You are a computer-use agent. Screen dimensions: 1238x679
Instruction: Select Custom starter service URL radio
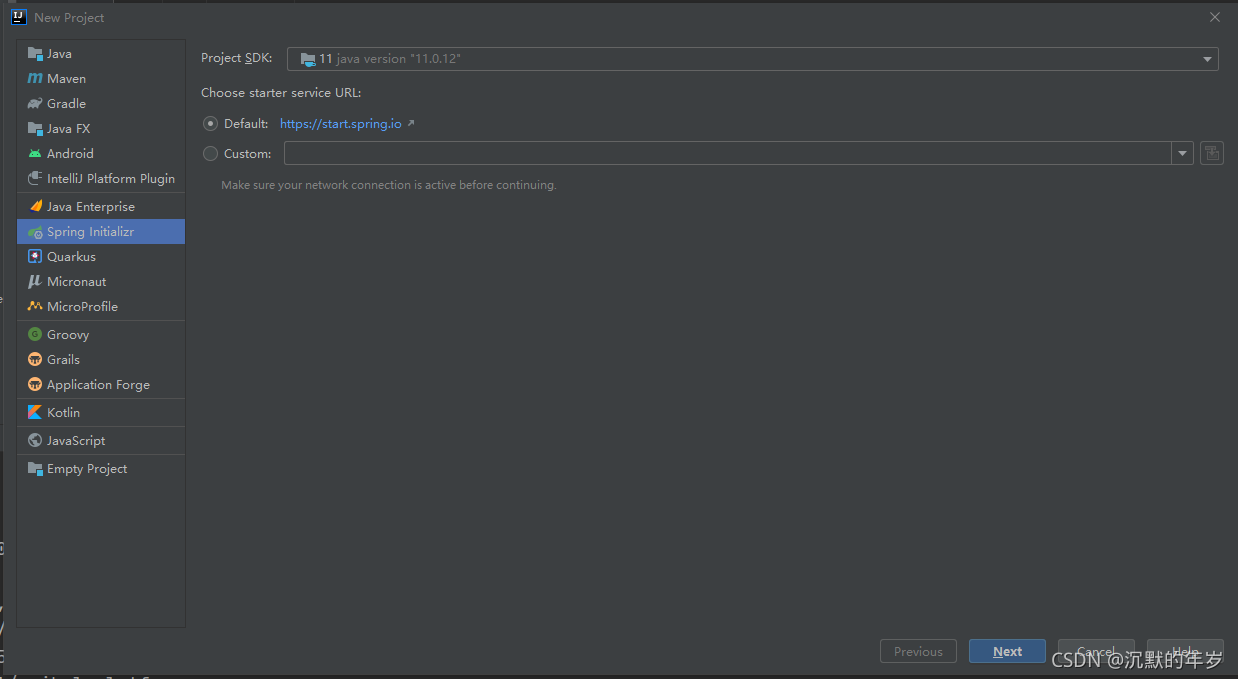click(210, 154)
